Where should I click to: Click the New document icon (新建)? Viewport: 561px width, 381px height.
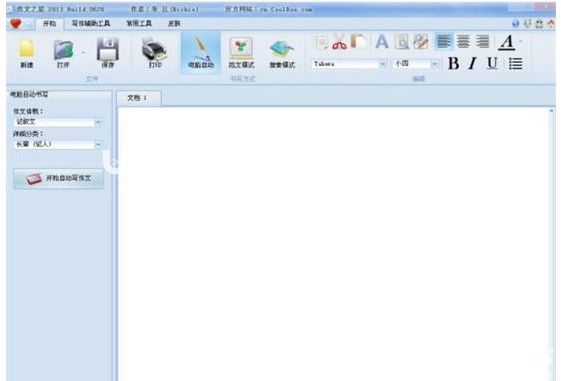coord(27,53)
